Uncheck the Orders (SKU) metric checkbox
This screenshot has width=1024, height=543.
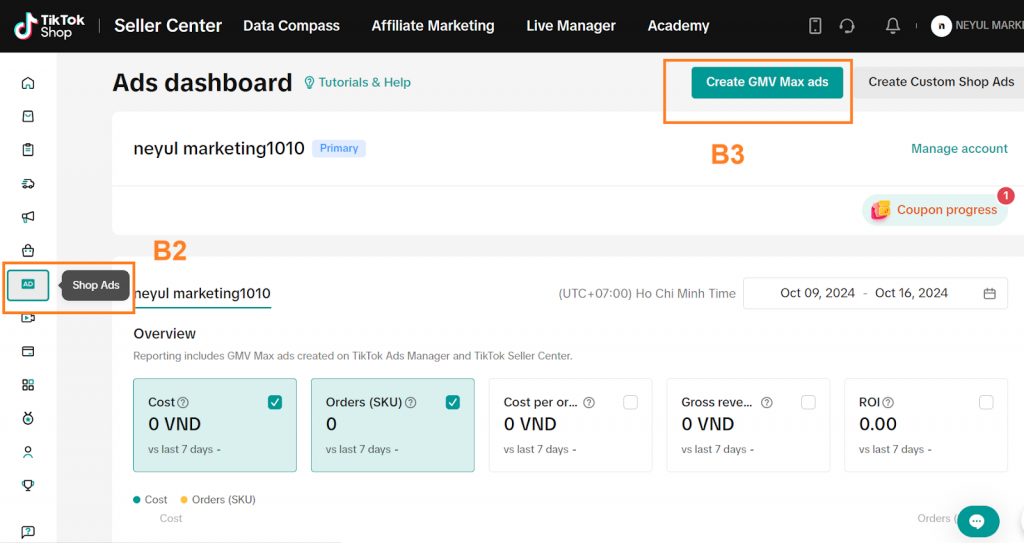(x=453, y=402)
